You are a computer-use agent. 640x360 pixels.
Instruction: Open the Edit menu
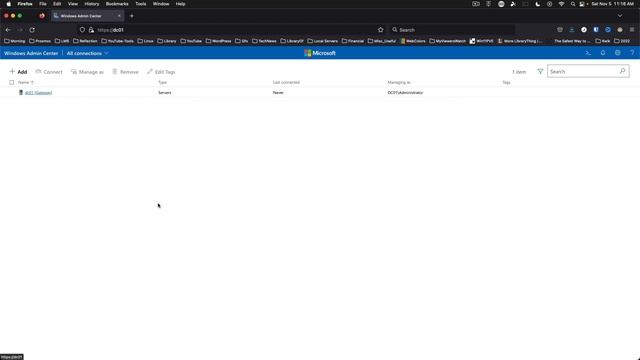click(x=57, y=4)
